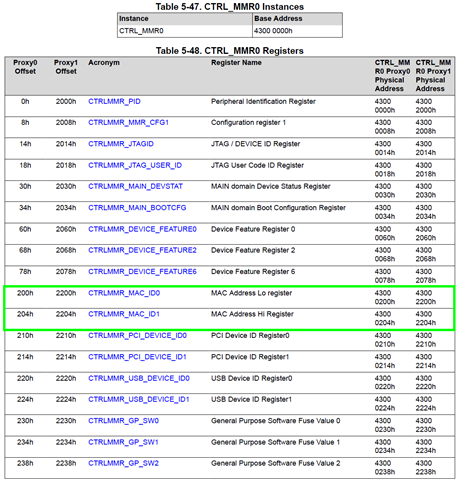Click the Proxy0 offset '34h' cell

click(x=25, y=208)
